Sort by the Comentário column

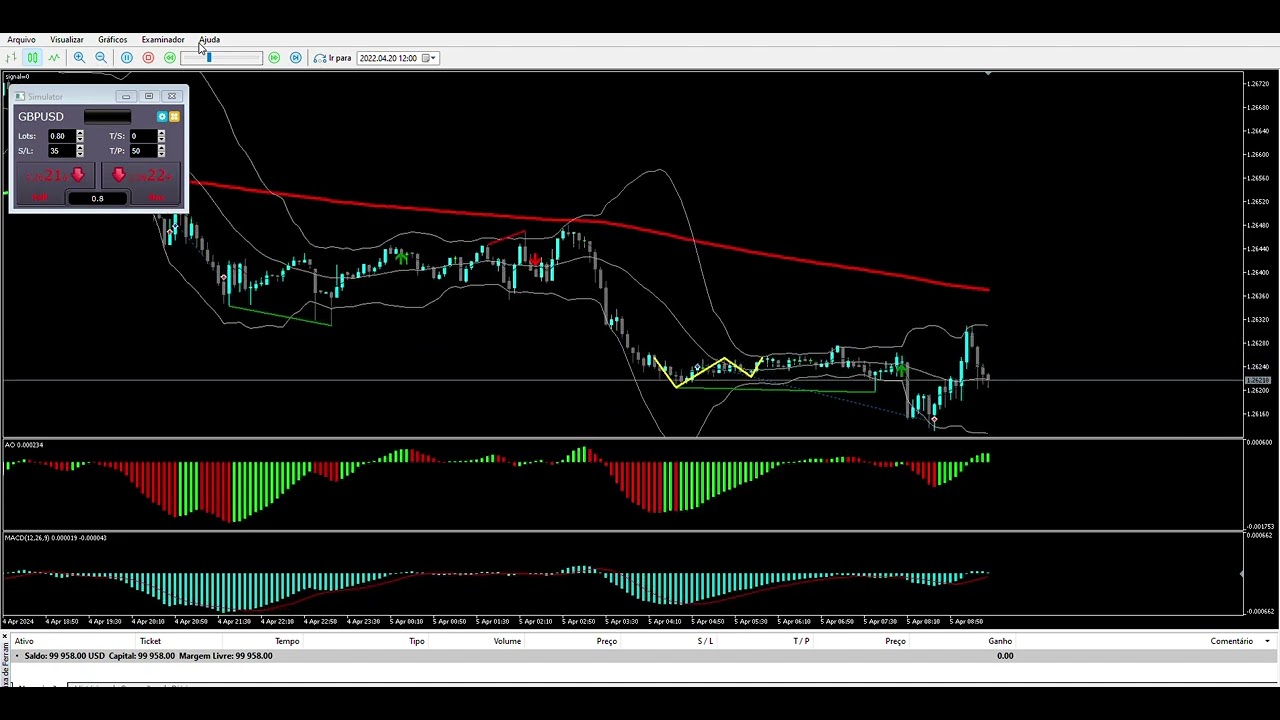pos(1231,641)
